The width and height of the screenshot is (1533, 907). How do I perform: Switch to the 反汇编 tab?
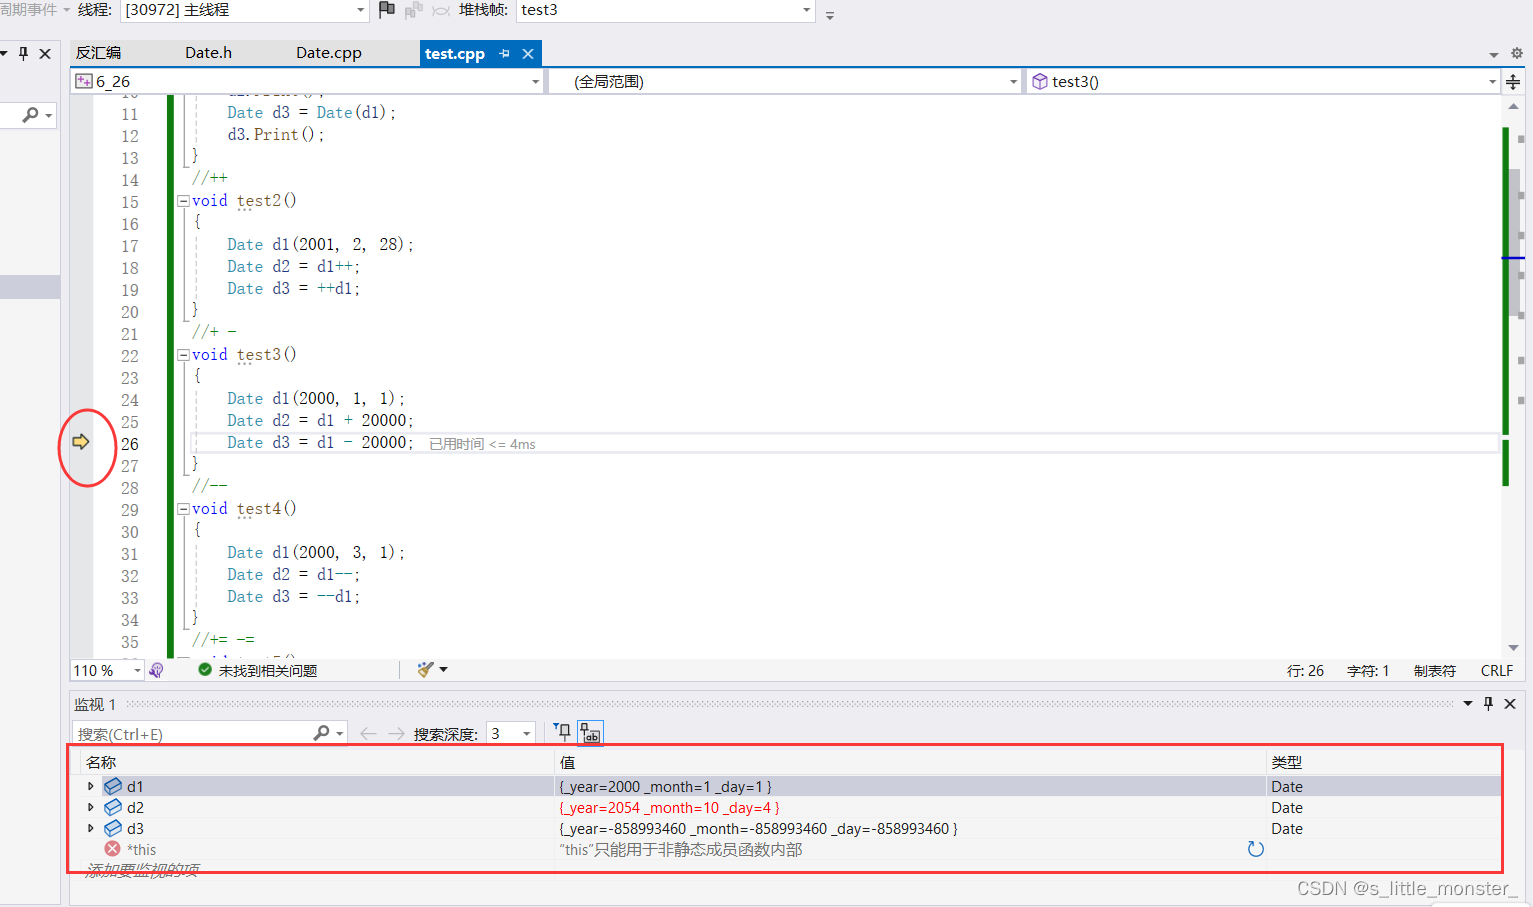pos(98,53)
